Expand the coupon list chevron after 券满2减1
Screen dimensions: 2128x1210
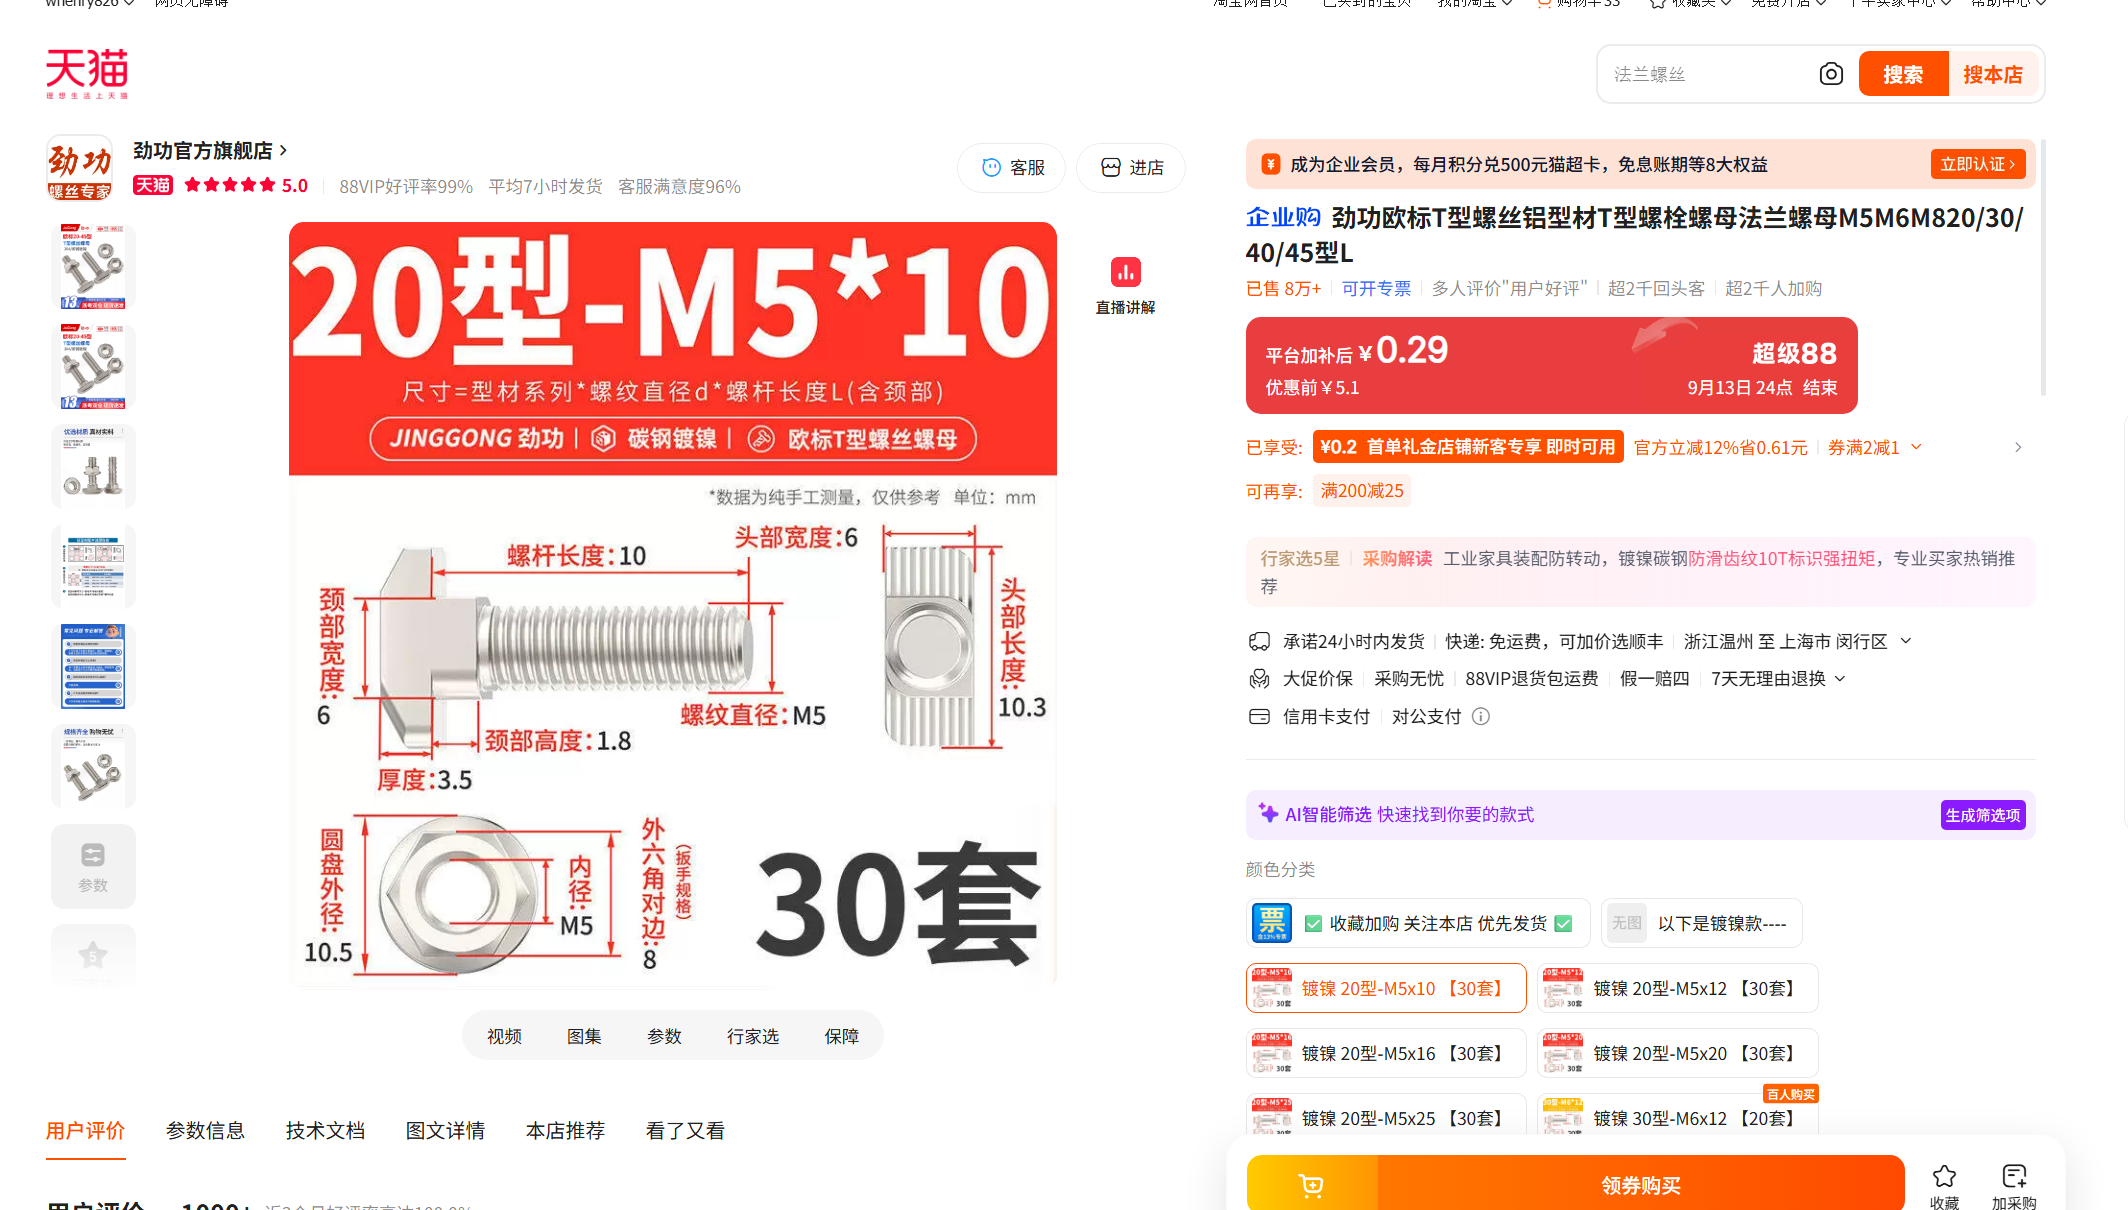click(1916, 447)
